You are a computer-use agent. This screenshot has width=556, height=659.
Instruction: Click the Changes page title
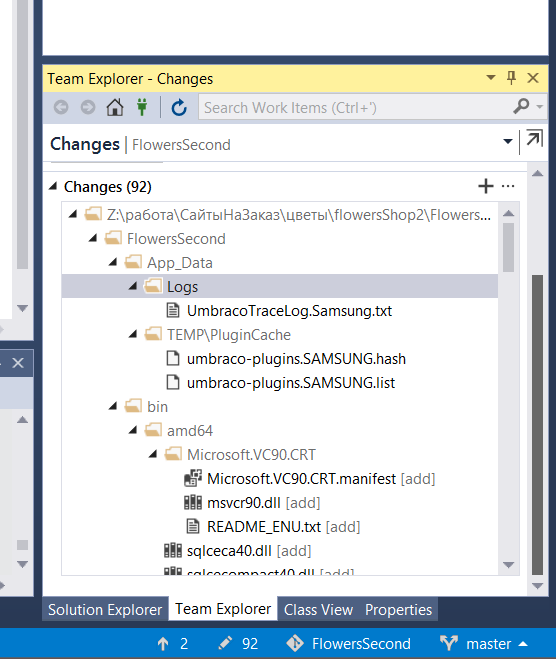tap(85, 144)
